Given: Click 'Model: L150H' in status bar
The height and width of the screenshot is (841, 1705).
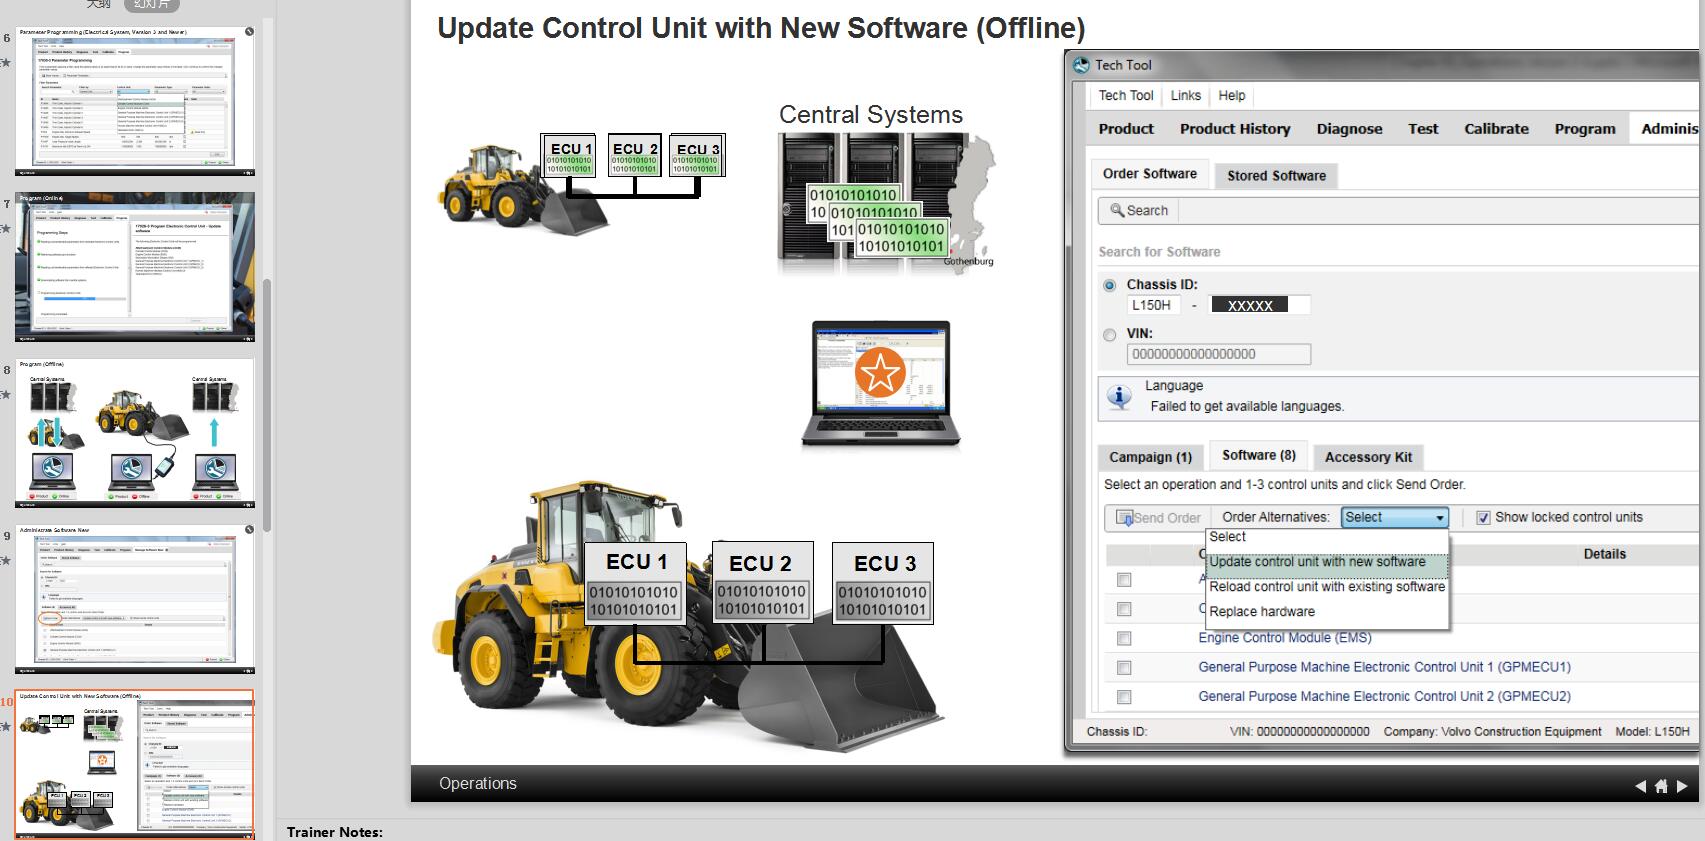Looking at the screenshot, I should [1652, 732].
